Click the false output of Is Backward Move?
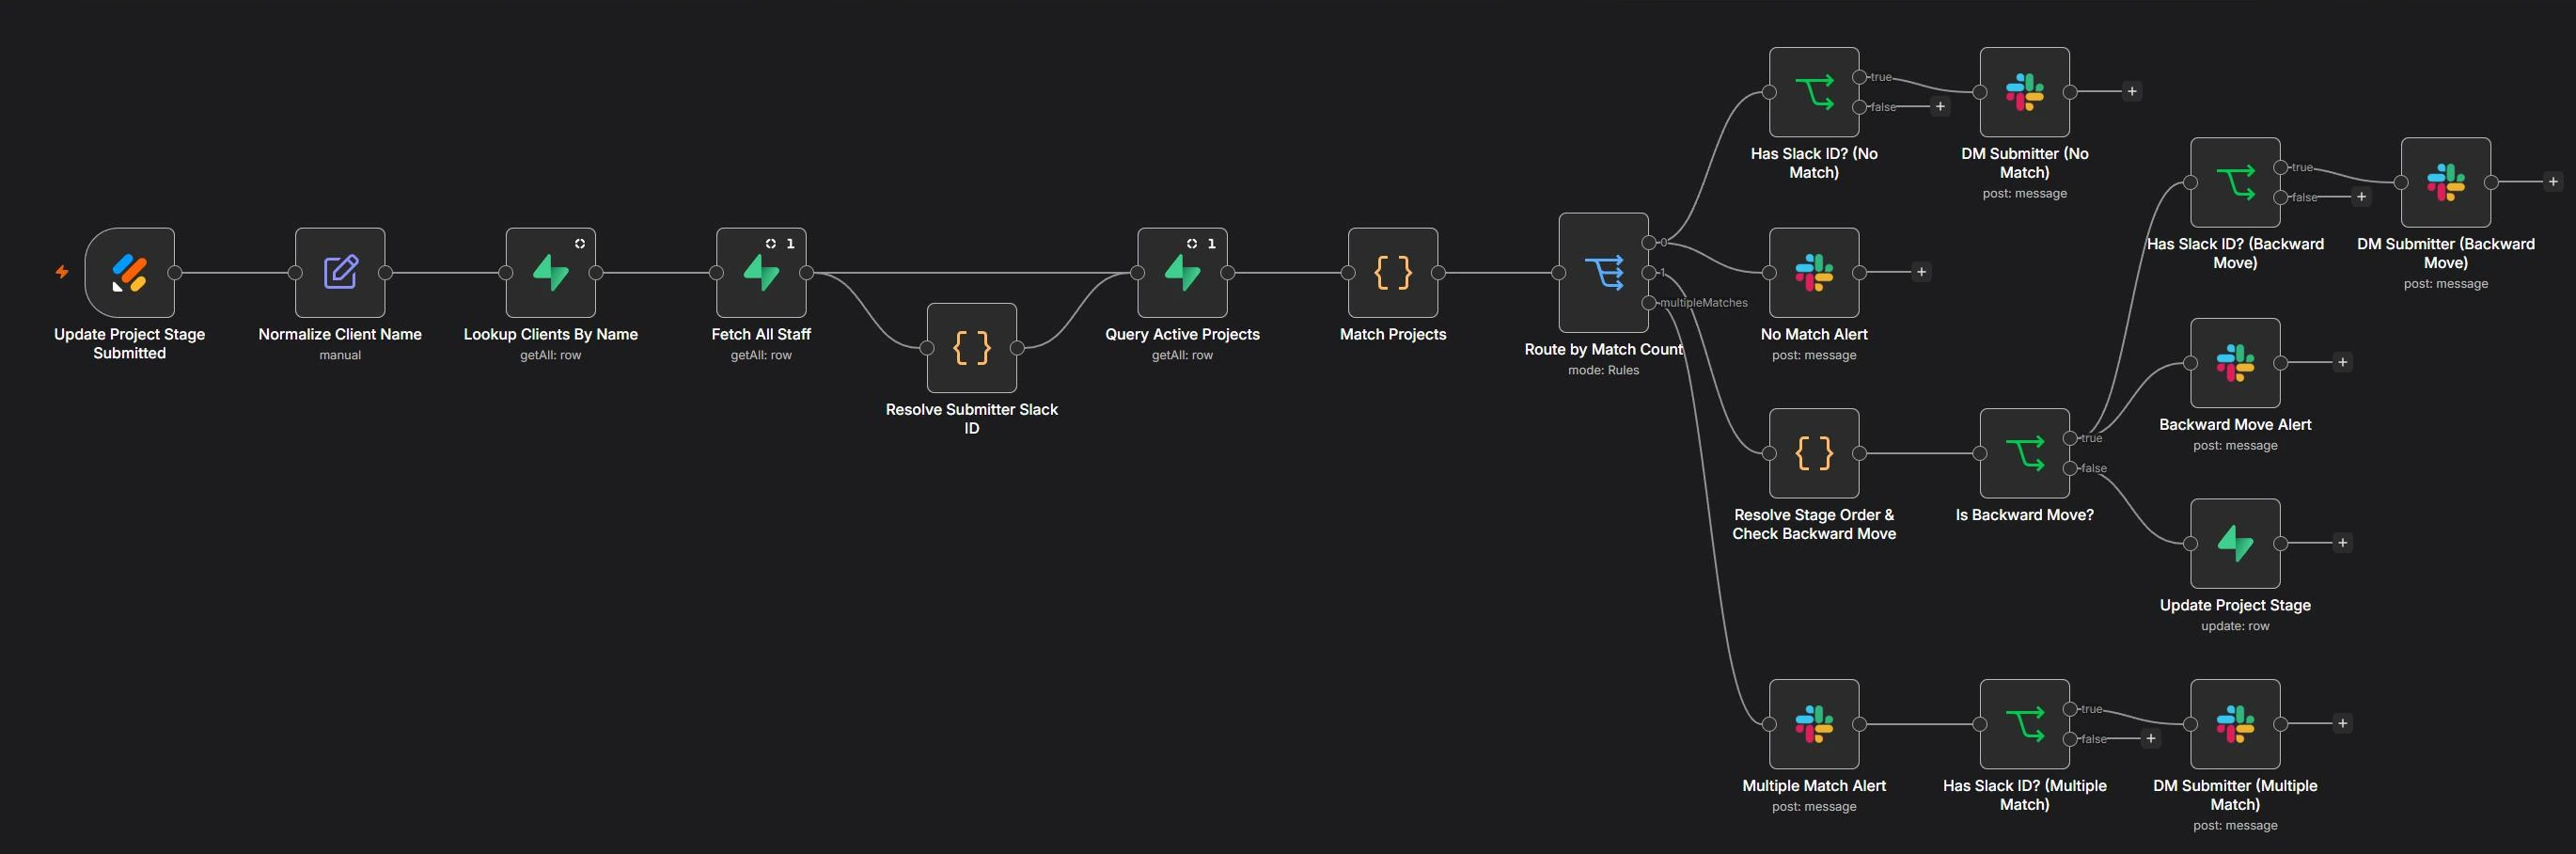The height and width of the screenshot is (854, 2576). tap(2070, 468)
